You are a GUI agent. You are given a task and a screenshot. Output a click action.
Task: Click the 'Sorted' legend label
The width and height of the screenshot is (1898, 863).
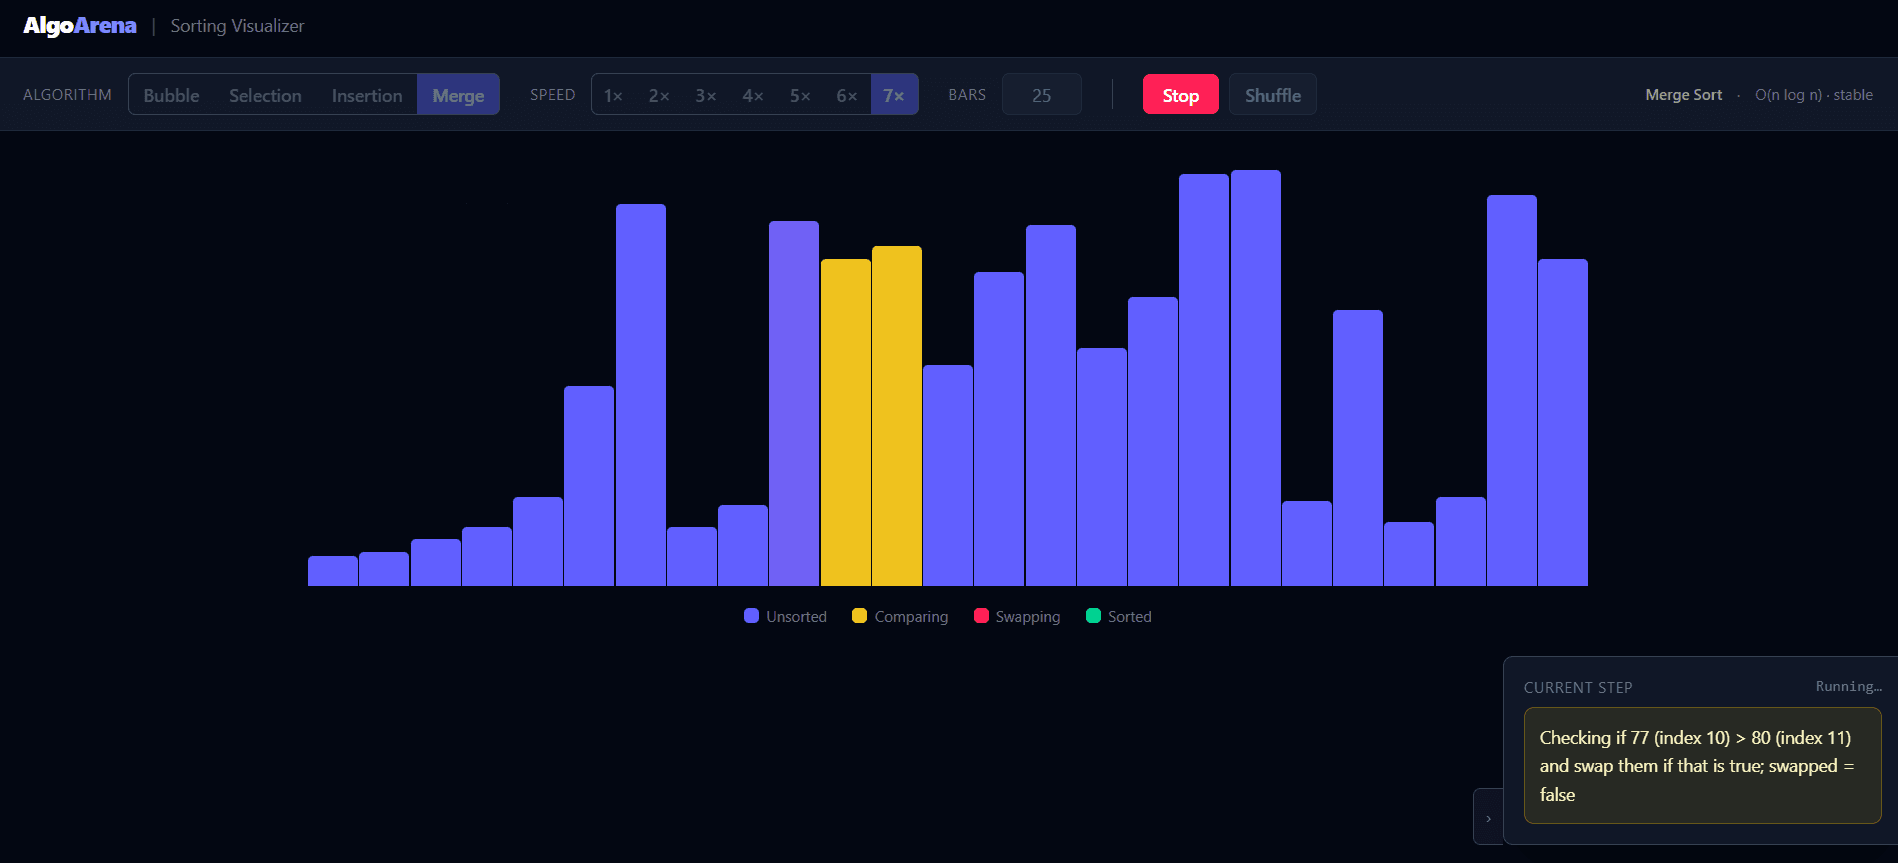[1130, 617]
